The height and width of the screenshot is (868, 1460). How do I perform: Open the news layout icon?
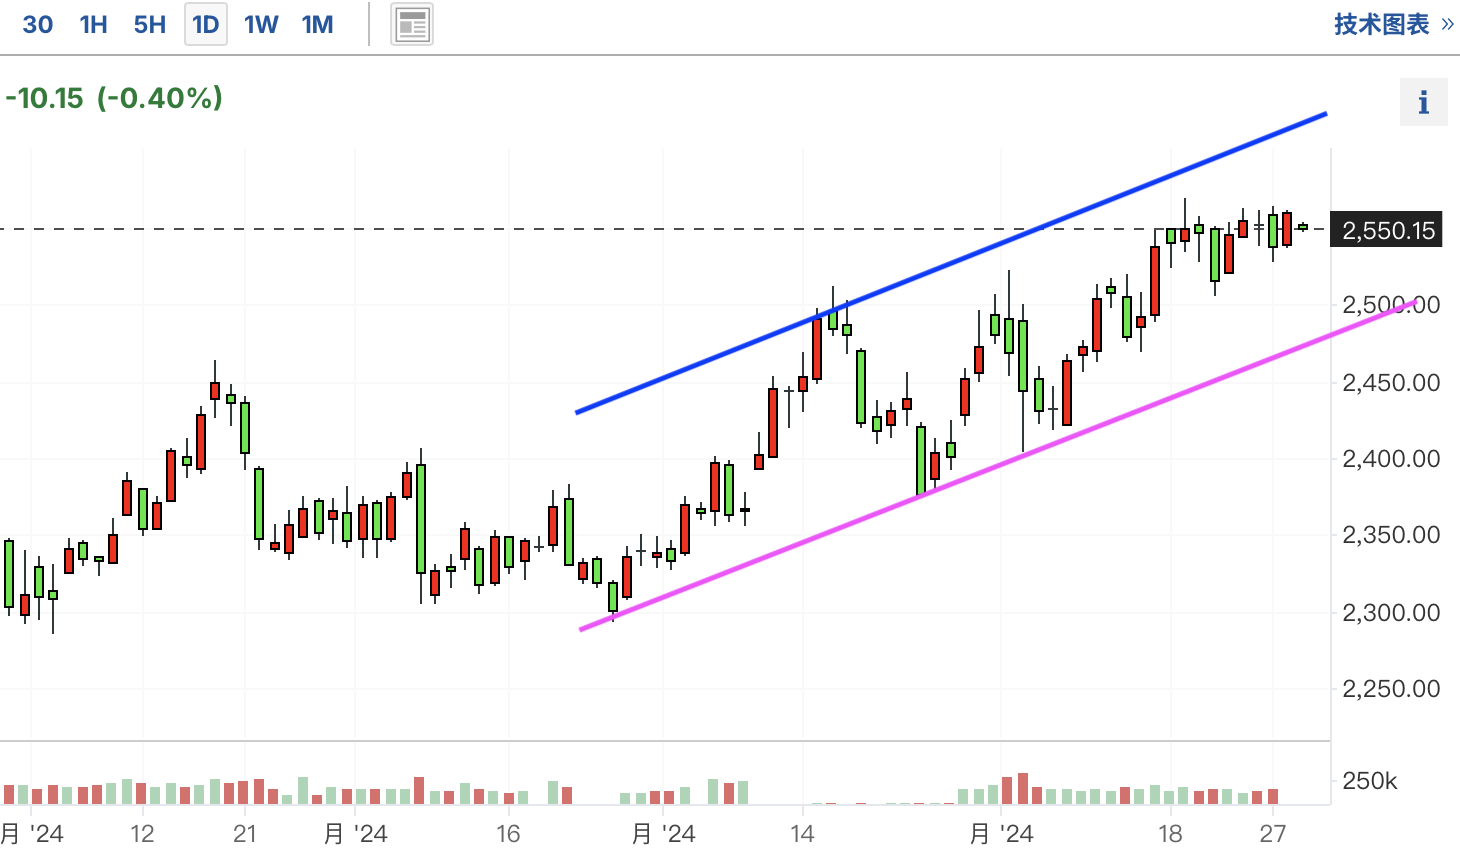(x=412, y=25)
